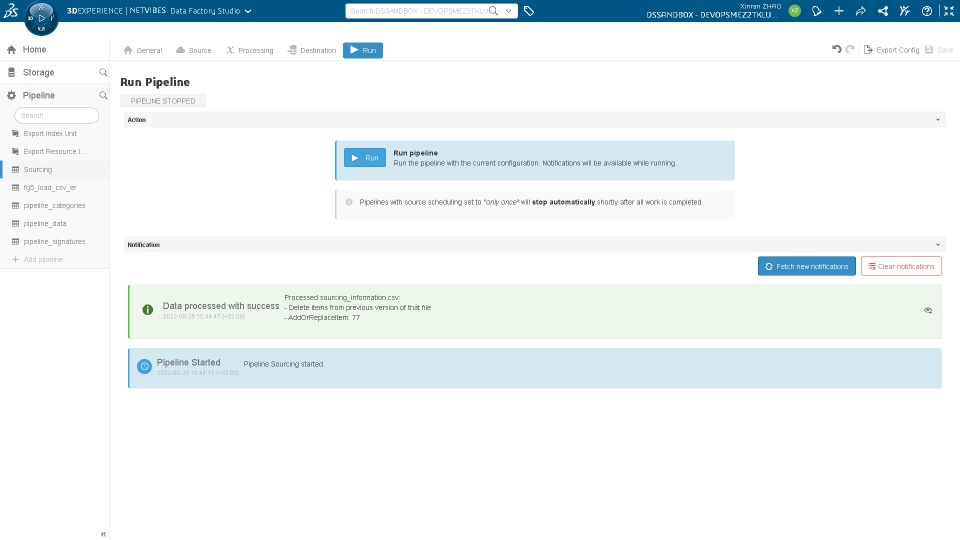Screen dimensions: 960x540
Task: Select pipeline_signatures item
Action: point(54,241)
